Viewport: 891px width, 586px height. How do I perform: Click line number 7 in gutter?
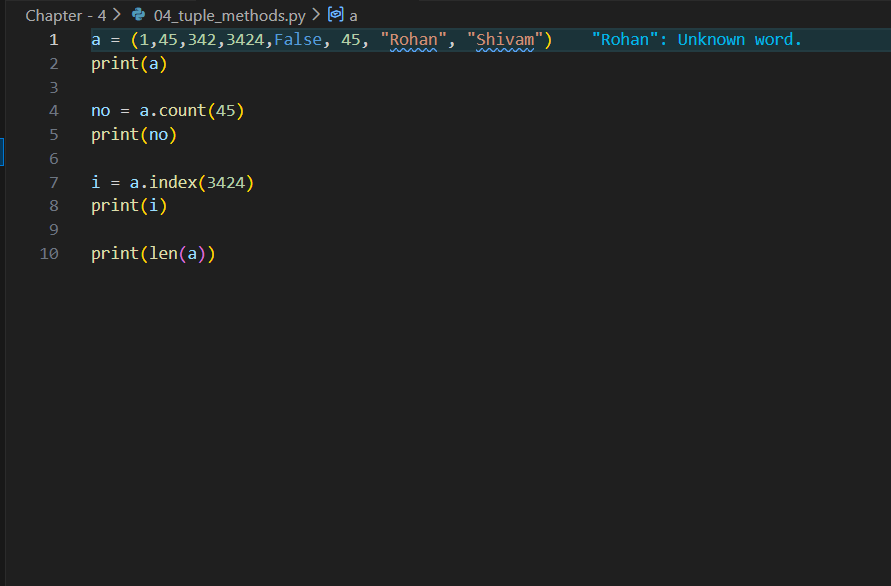click(54, 182)
